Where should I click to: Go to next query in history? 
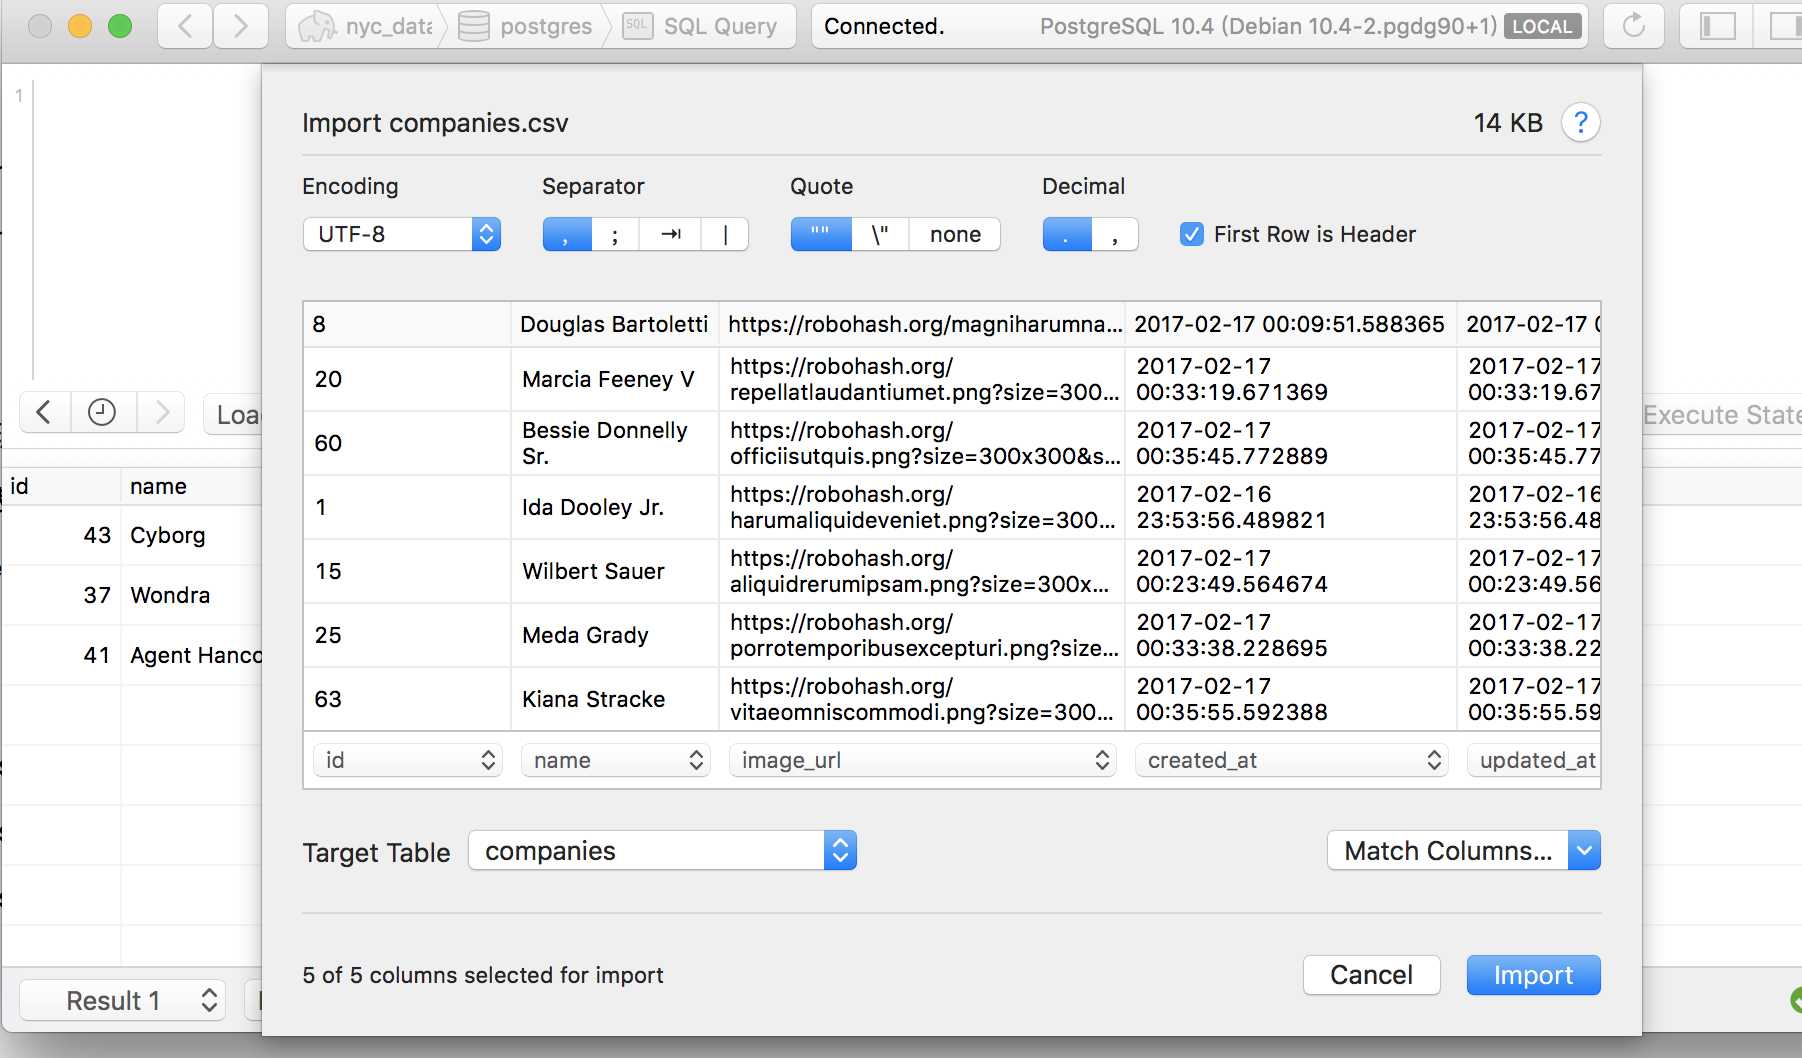click(160, 412)
